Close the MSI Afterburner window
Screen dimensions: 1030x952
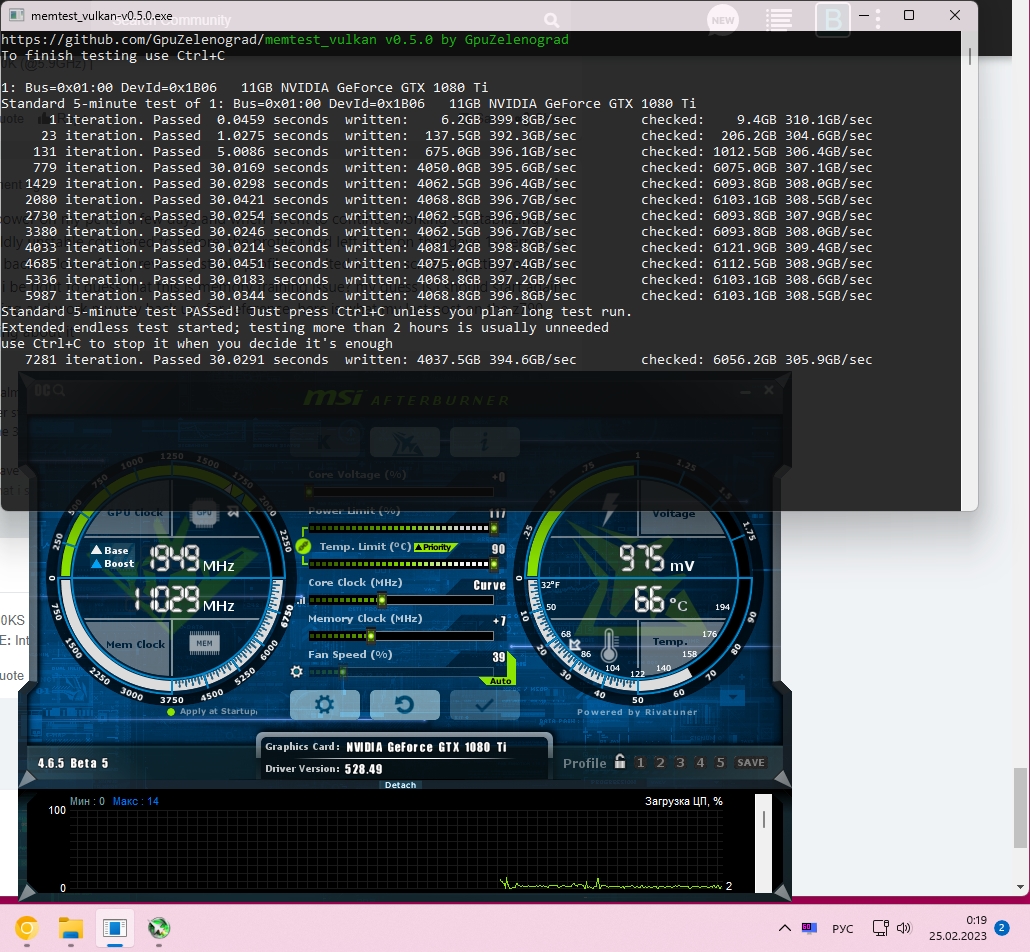pos(769,390)
